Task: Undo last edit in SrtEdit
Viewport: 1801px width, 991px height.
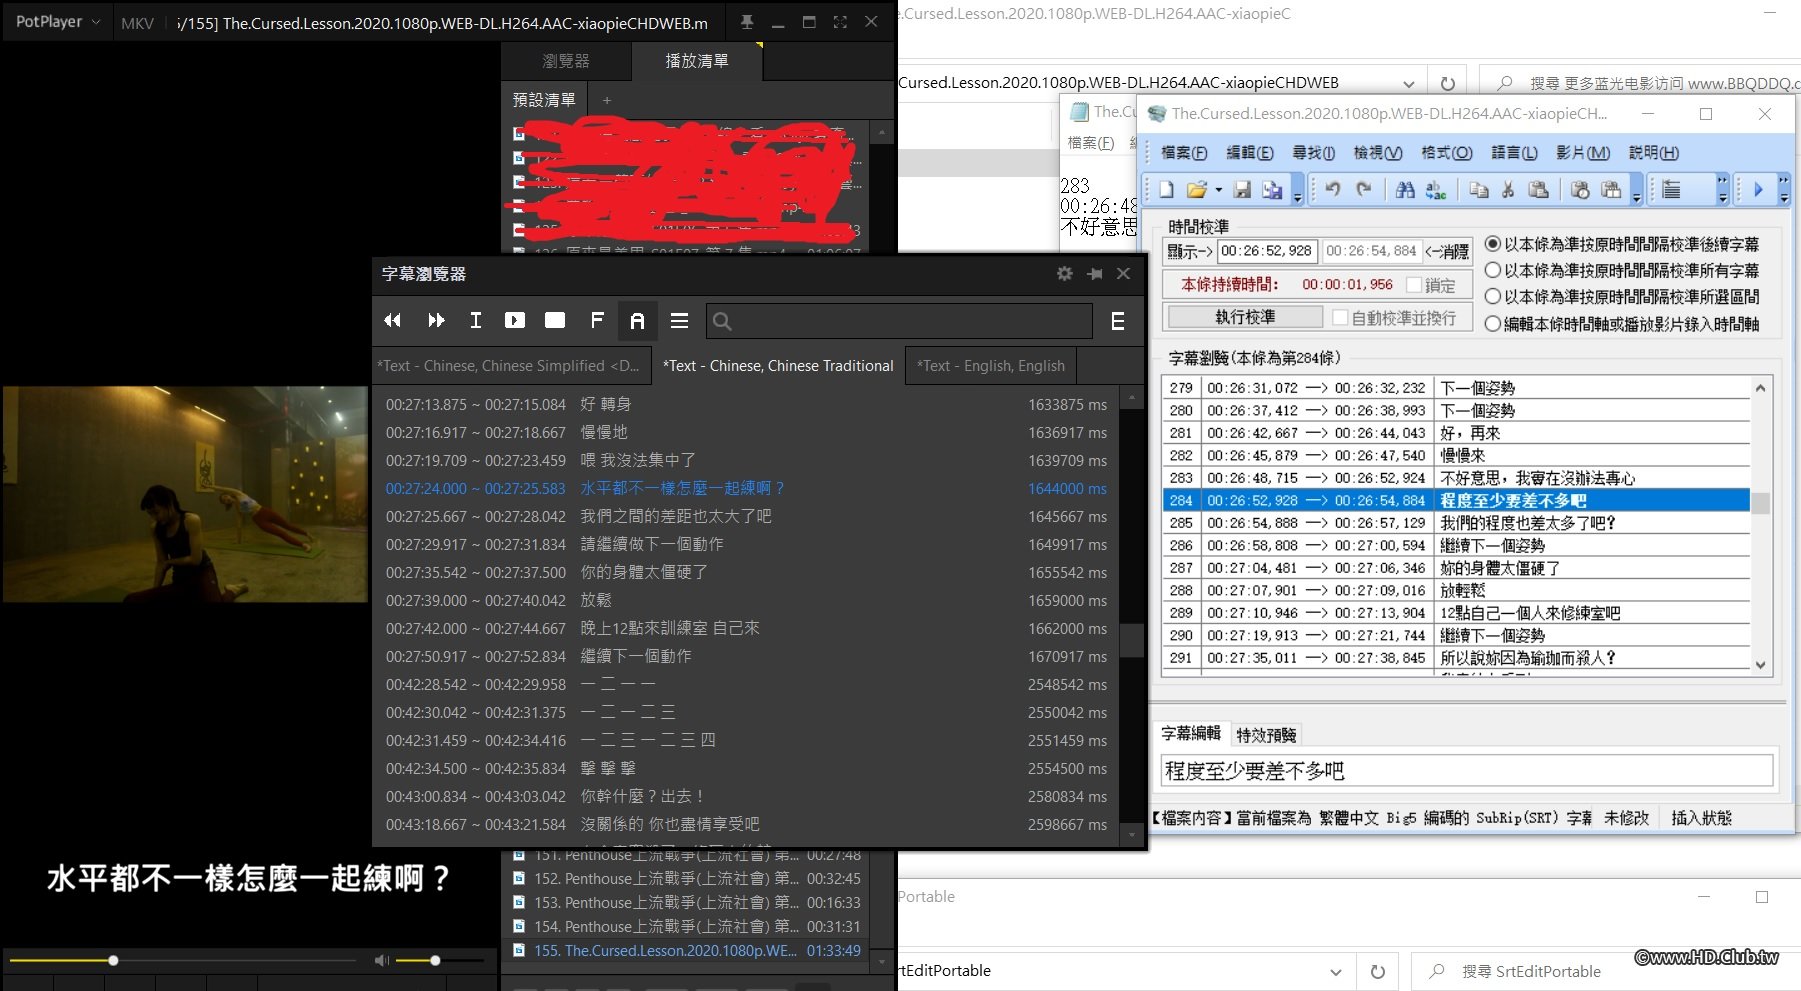Action: [1333, 189]
